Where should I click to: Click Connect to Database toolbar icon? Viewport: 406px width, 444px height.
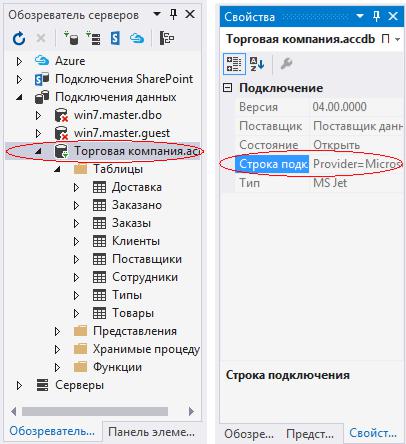pyautogui.click(x=71, y=38)
